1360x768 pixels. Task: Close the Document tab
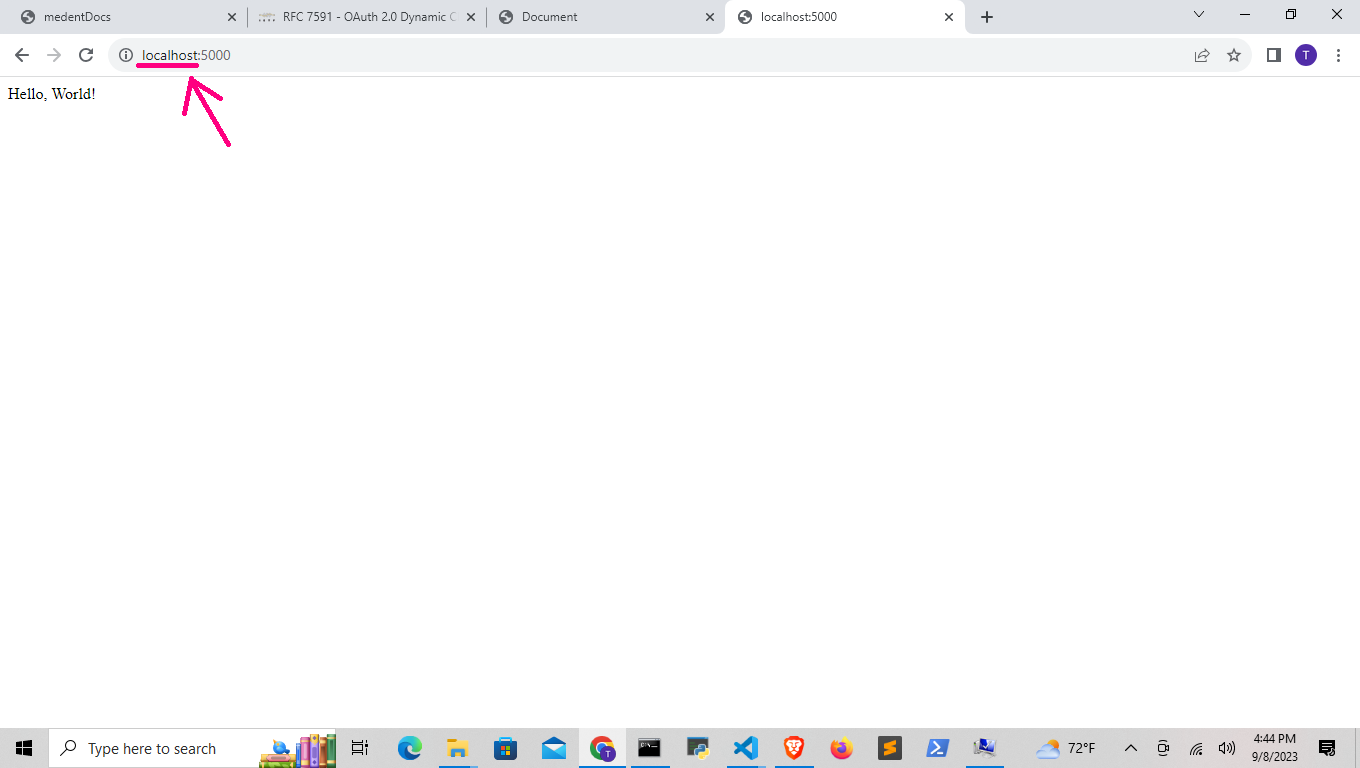point(710,17)
